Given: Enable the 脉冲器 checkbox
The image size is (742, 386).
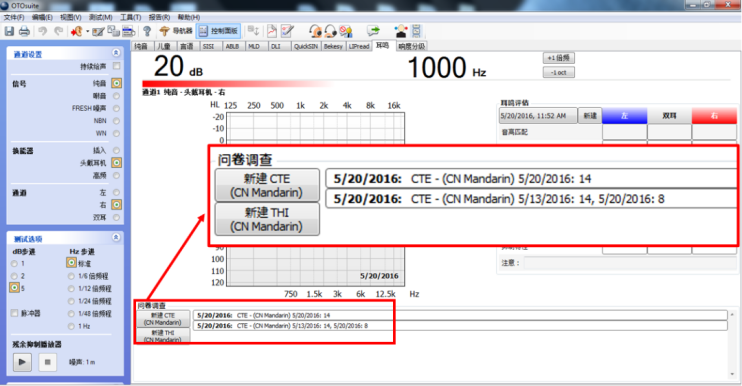Looking at the screenshot, I should (x=14, y=313).
